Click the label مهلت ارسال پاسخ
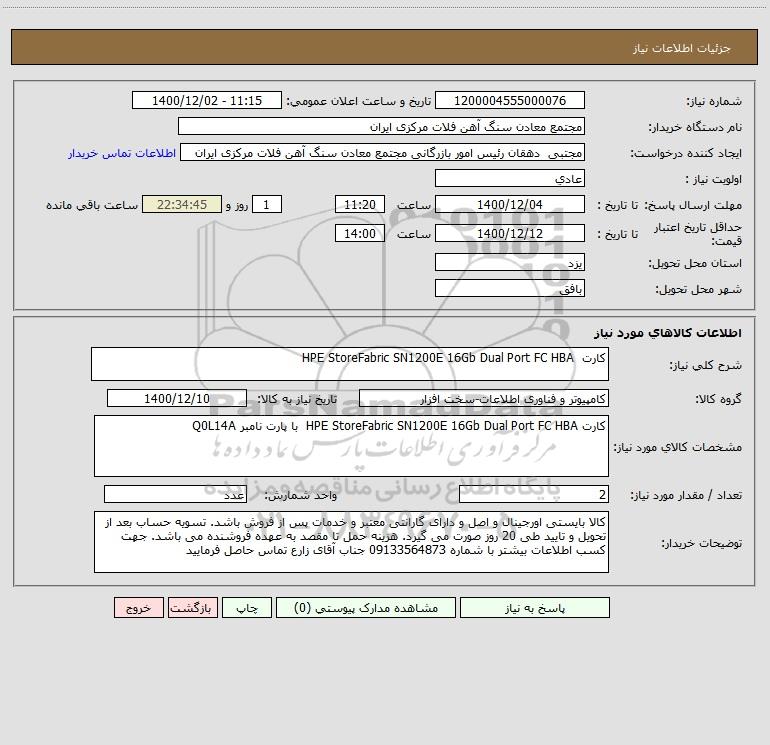Viewport: 770px width, 745px height. [x=693, y=205]
